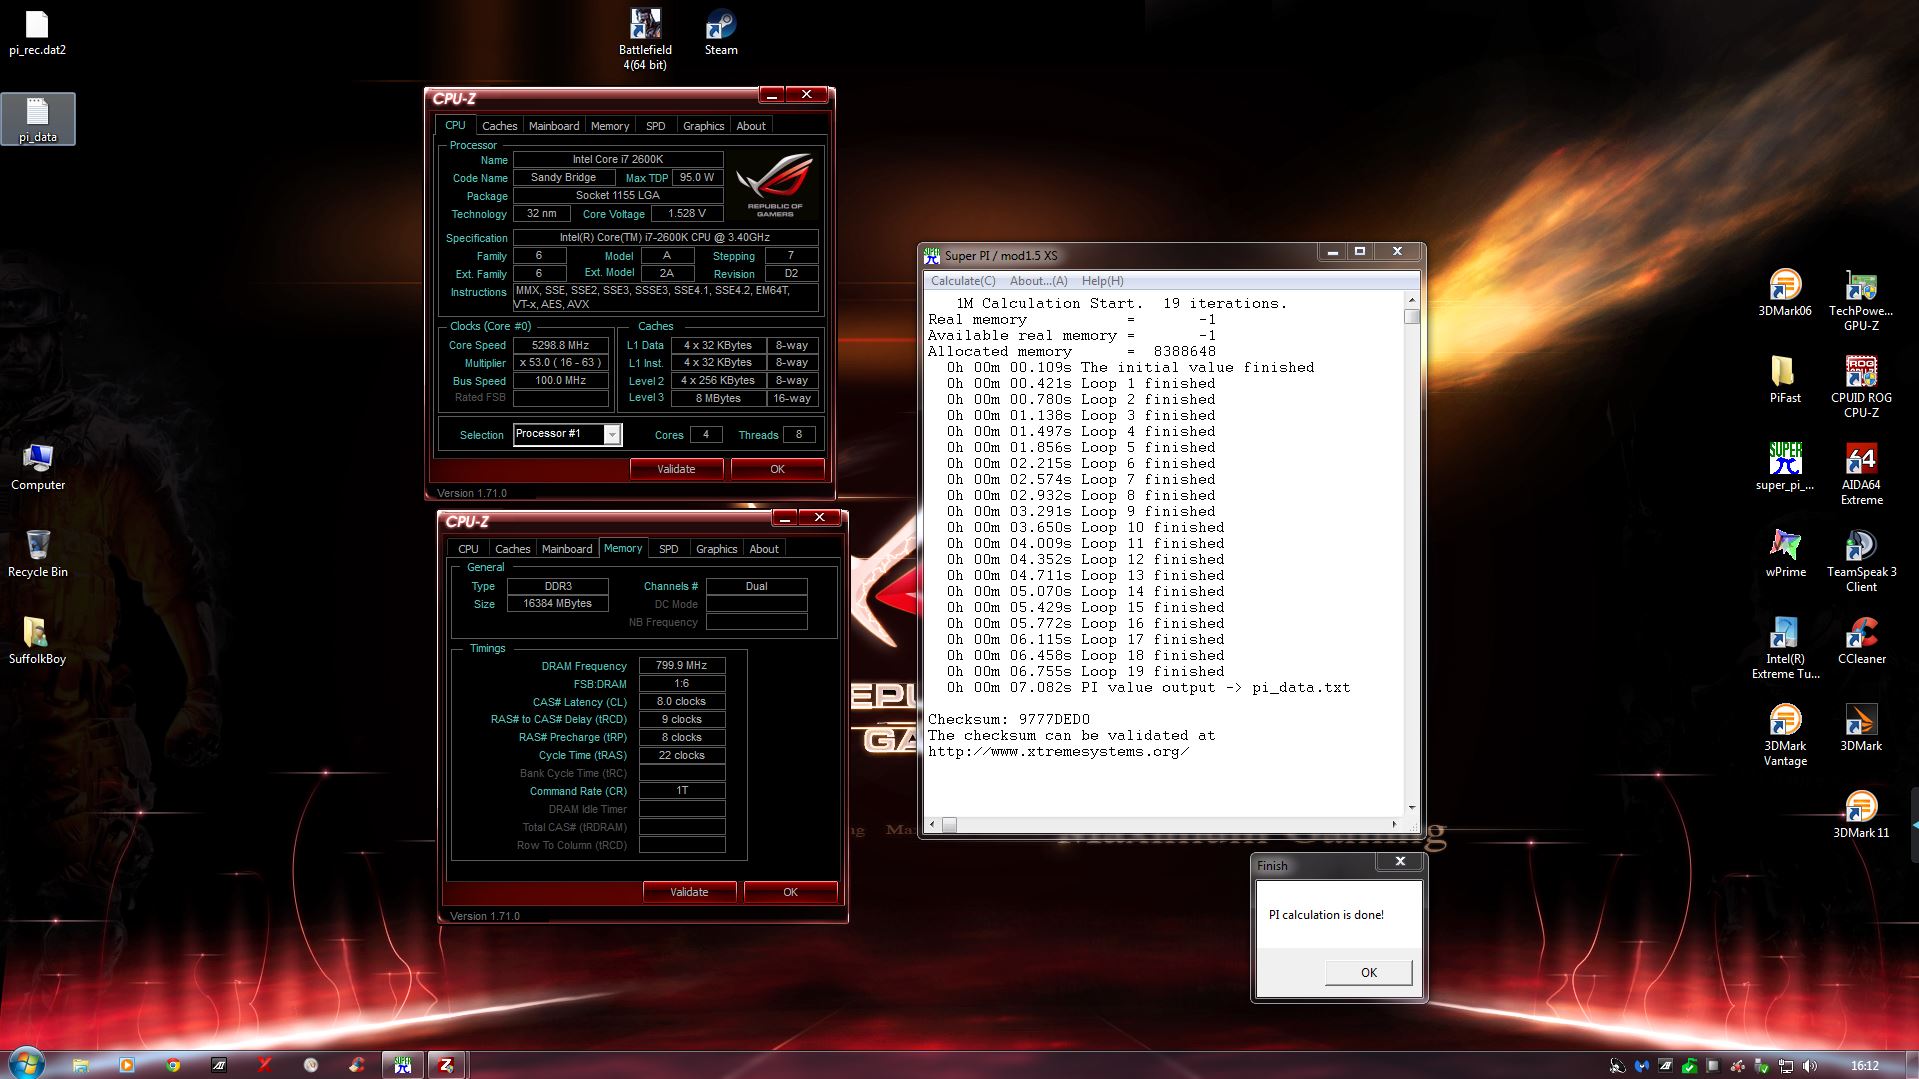Launch Intel Extreme Tuning shortcut

point(1785,648)
